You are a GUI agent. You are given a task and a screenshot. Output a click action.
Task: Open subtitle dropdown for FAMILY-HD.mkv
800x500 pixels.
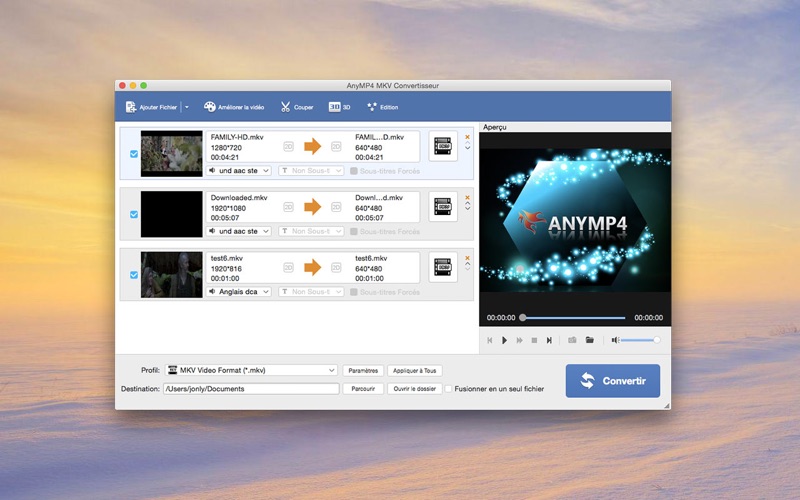(x=311, y=171)
